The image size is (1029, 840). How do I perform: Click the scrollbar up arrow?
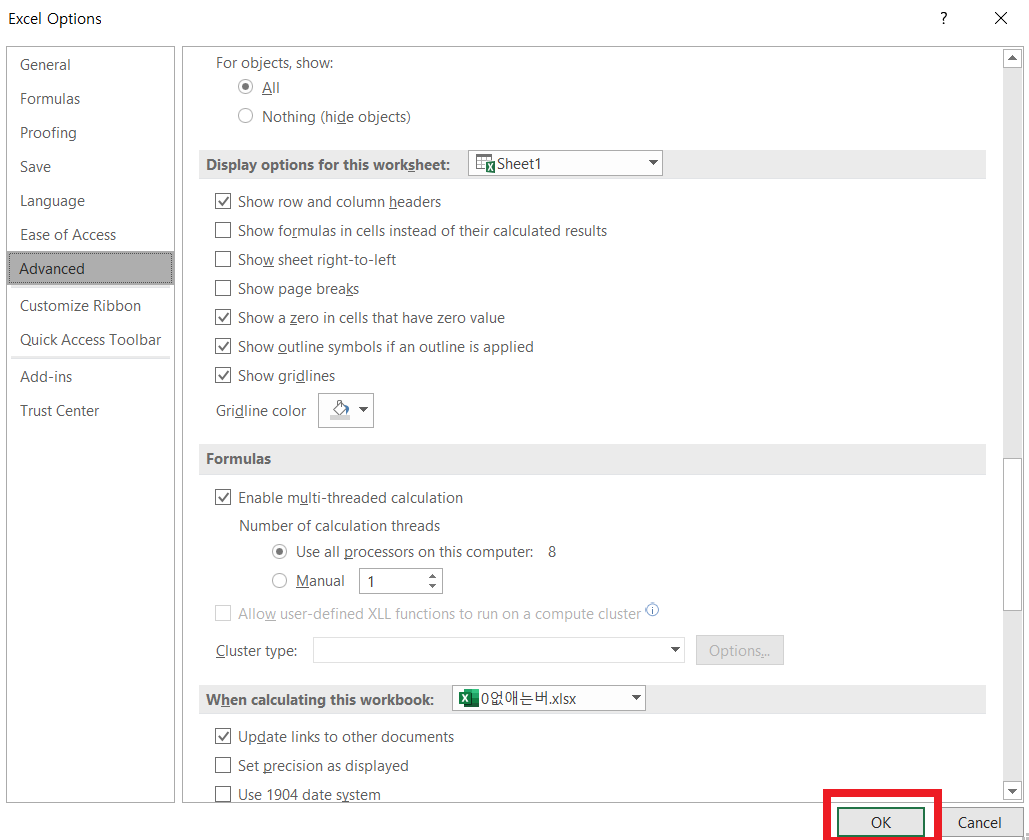(1012, 58)
